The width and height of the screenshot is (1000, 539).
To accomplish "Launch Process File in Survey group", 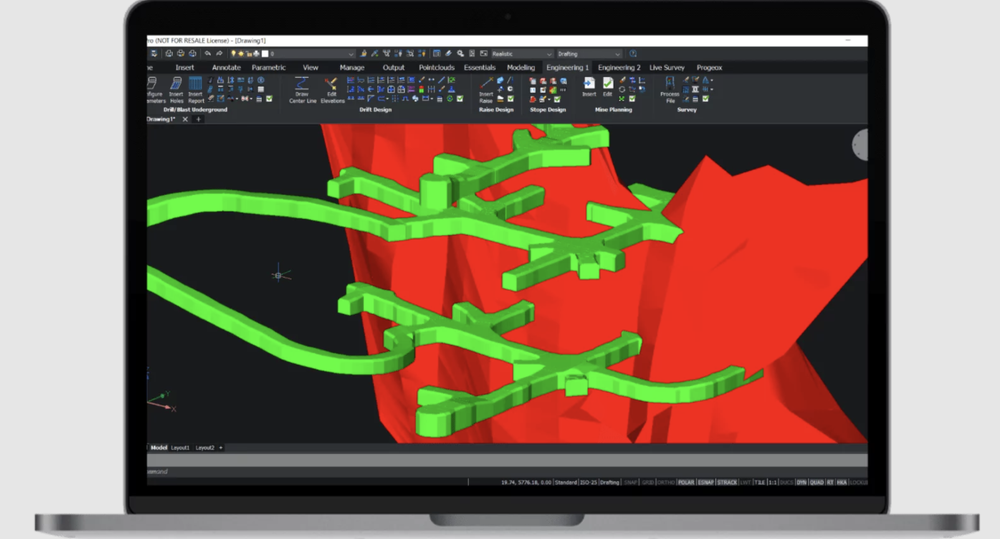I will 670,90.
